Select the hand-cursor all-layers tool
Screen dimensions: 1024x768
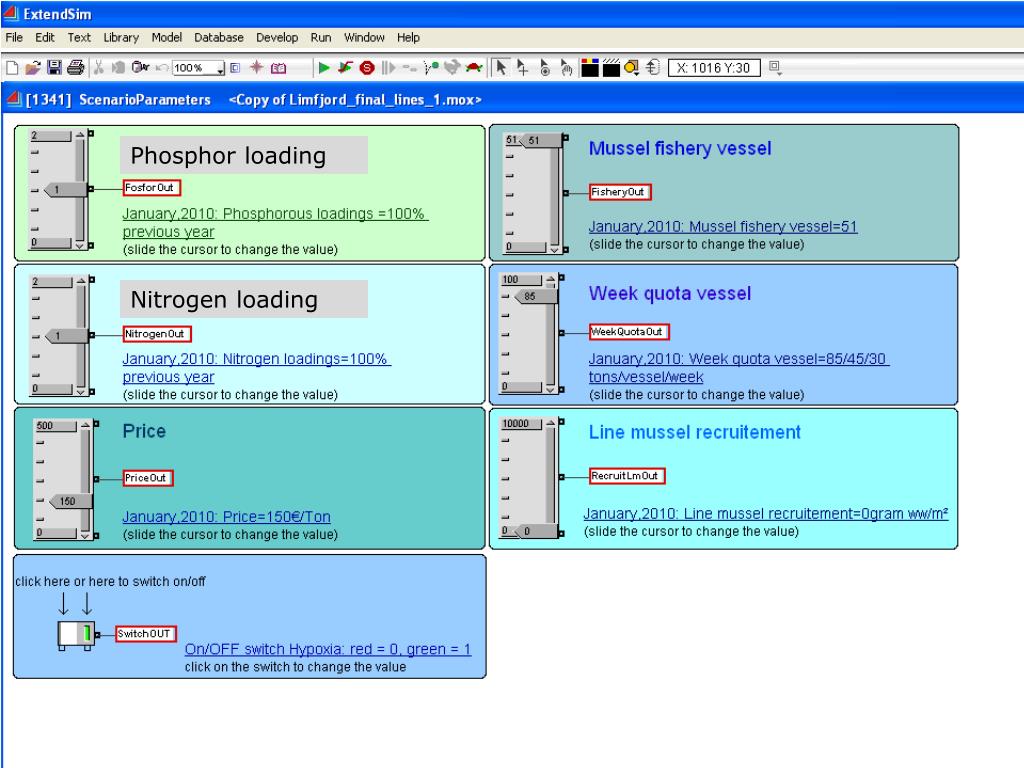(x=566, y=67)
